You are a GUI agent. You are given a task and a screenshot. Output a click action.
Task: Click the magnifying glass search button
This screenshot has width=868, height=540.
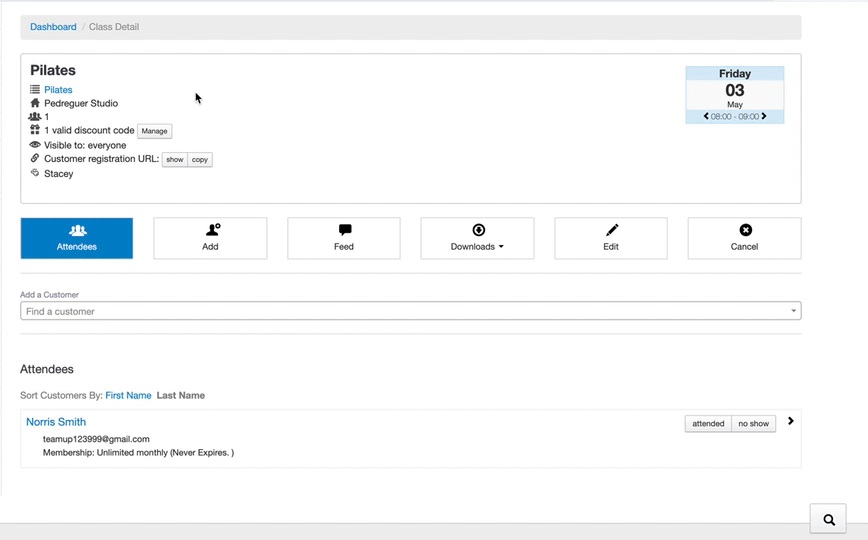(x=828, y=519)
